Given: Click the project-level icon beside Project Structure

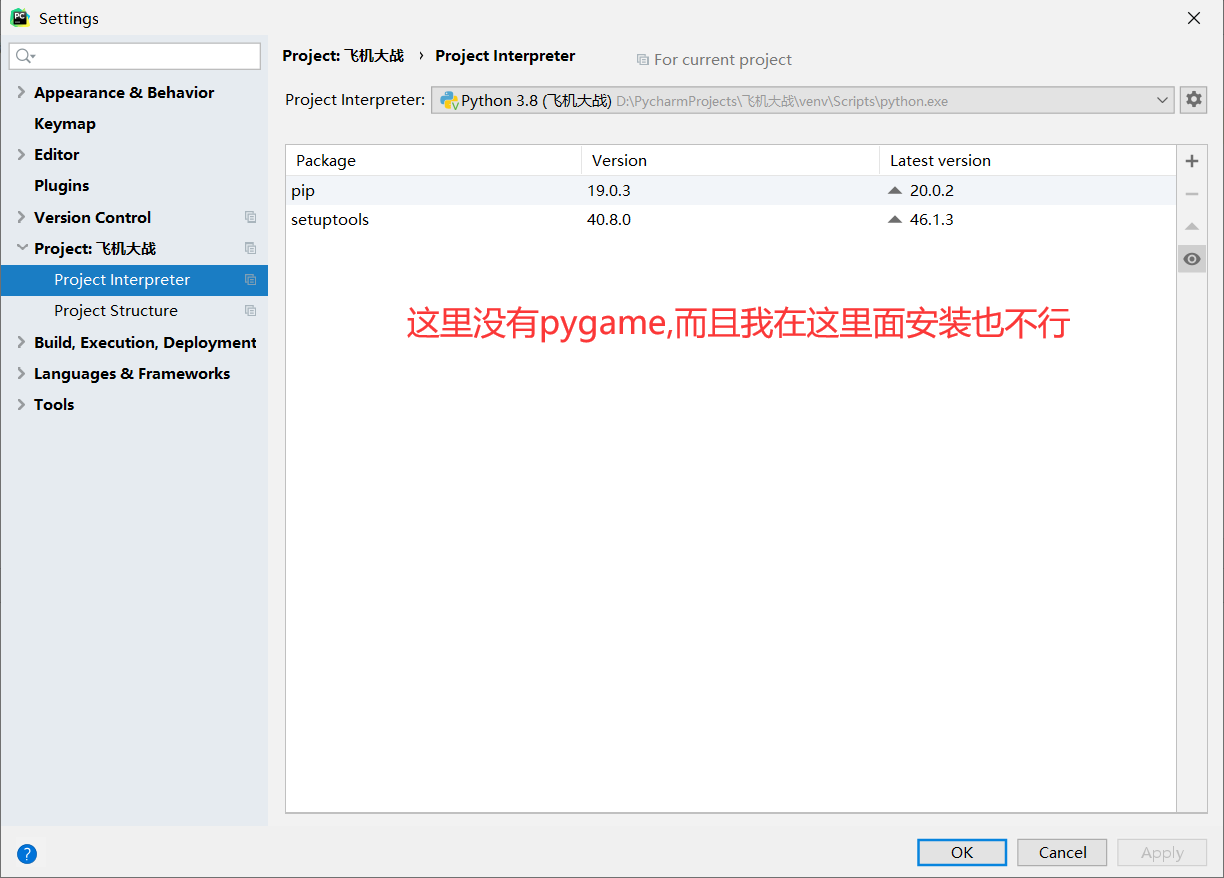Looking at the screenshot, I should [x=250, y=311].
